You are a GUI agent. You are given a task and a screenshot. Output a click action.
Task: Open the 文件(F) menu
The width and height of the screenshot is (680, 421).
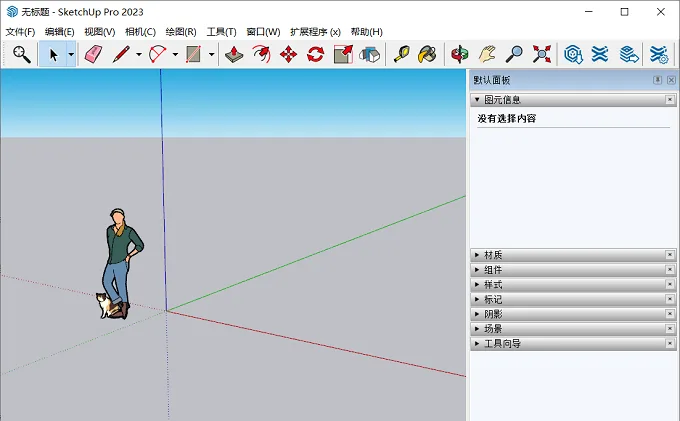(20, 32)
